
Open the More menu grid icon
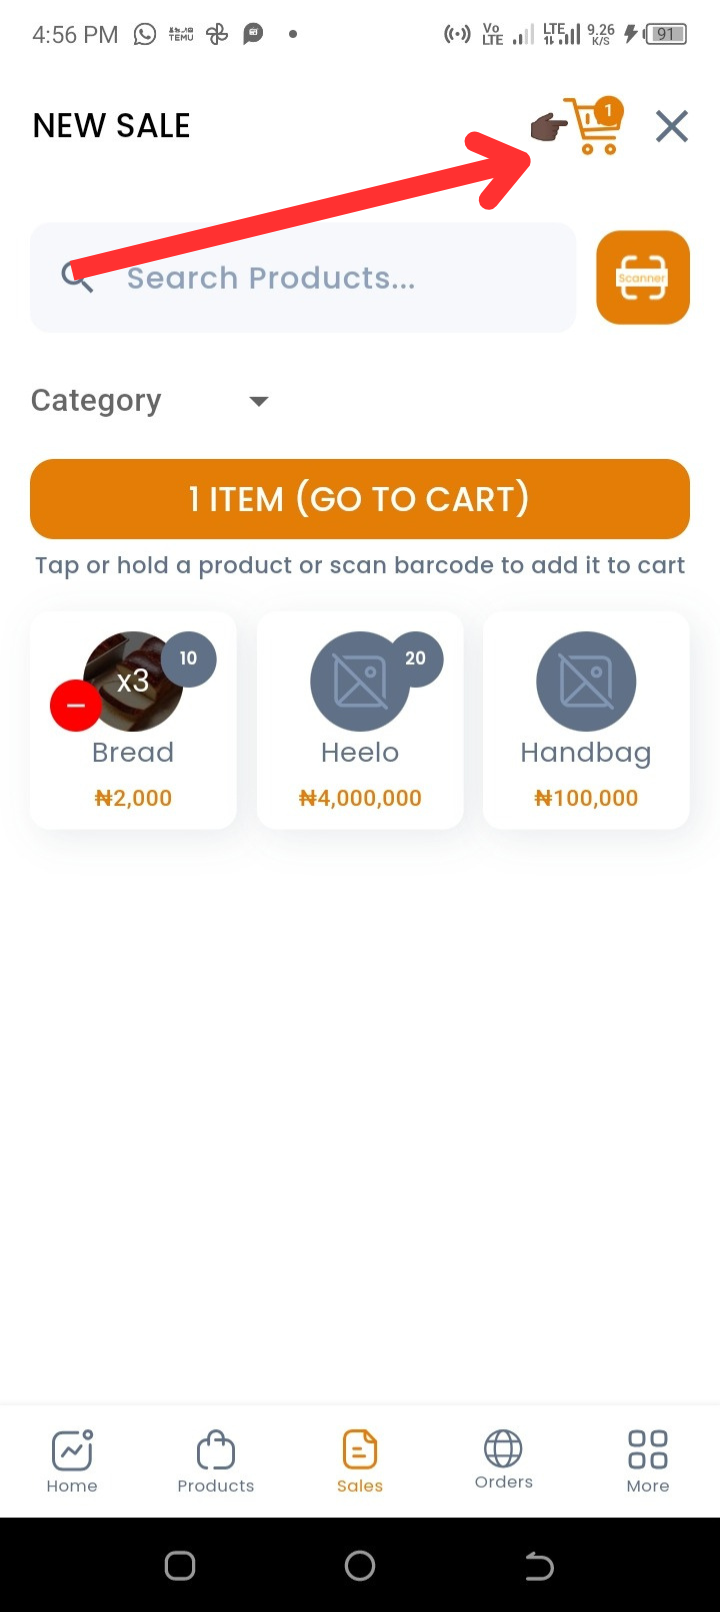tap(647, 1461)
